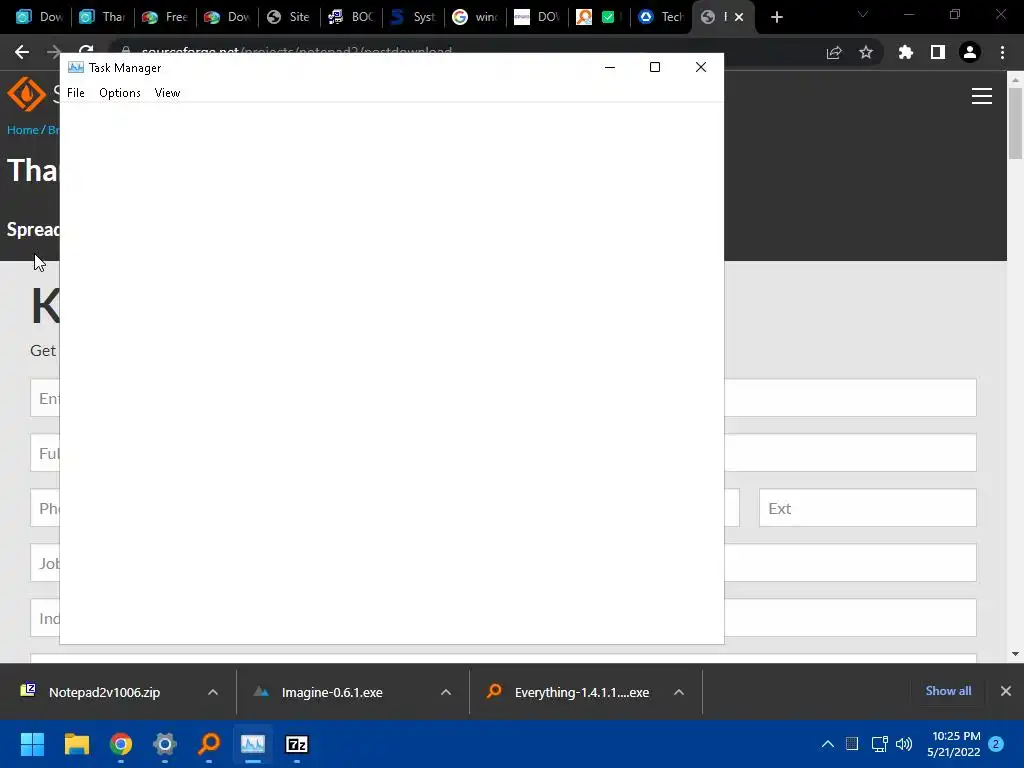Click the downloaded Notepad2v1006.zip file
This screenshot has width=1024, height=768.
[104, 692]
